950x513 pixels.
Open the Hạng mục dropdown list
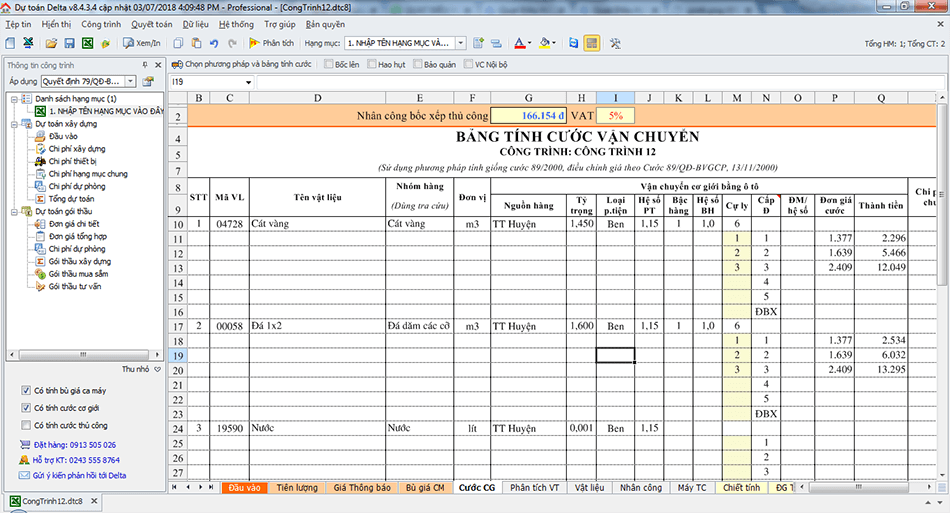click(x=461, y=44)
